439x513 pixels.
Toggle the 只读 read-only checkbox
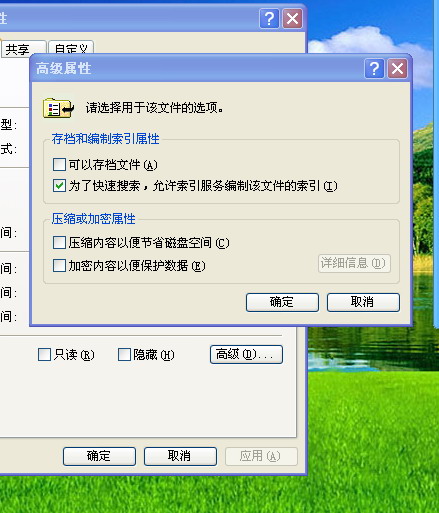45,355
